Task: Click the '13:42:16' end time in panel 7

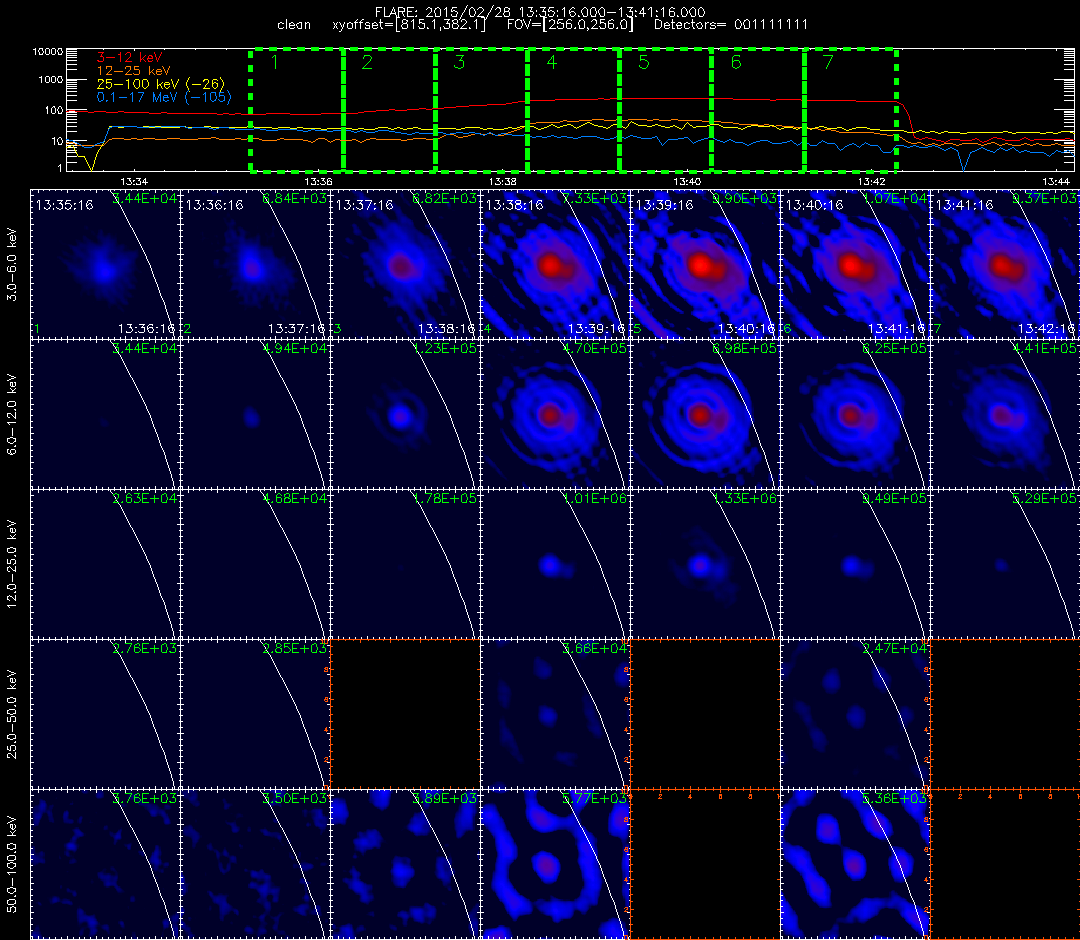Action: coord(1046,328)
